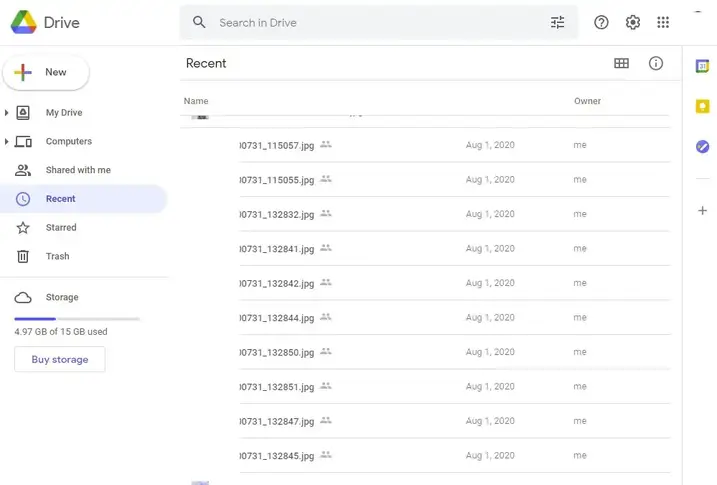Screen dimensions: 717x485
Task: Click the Recent page heading
Action: coord(206,63)
